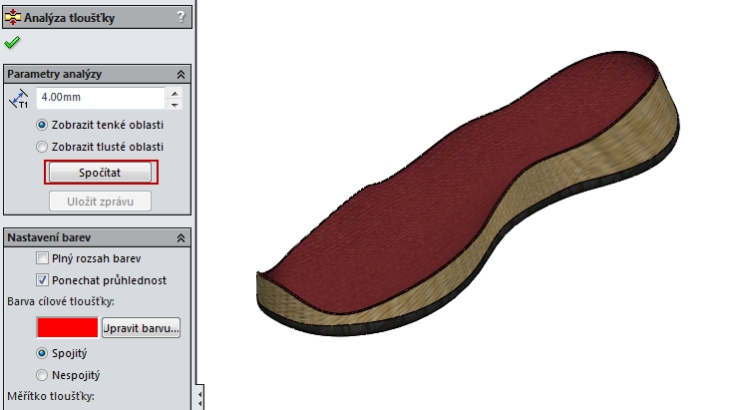Click the Spočítat button
Viewport: 750px width, 410px height.
click(x=100, y=172)
